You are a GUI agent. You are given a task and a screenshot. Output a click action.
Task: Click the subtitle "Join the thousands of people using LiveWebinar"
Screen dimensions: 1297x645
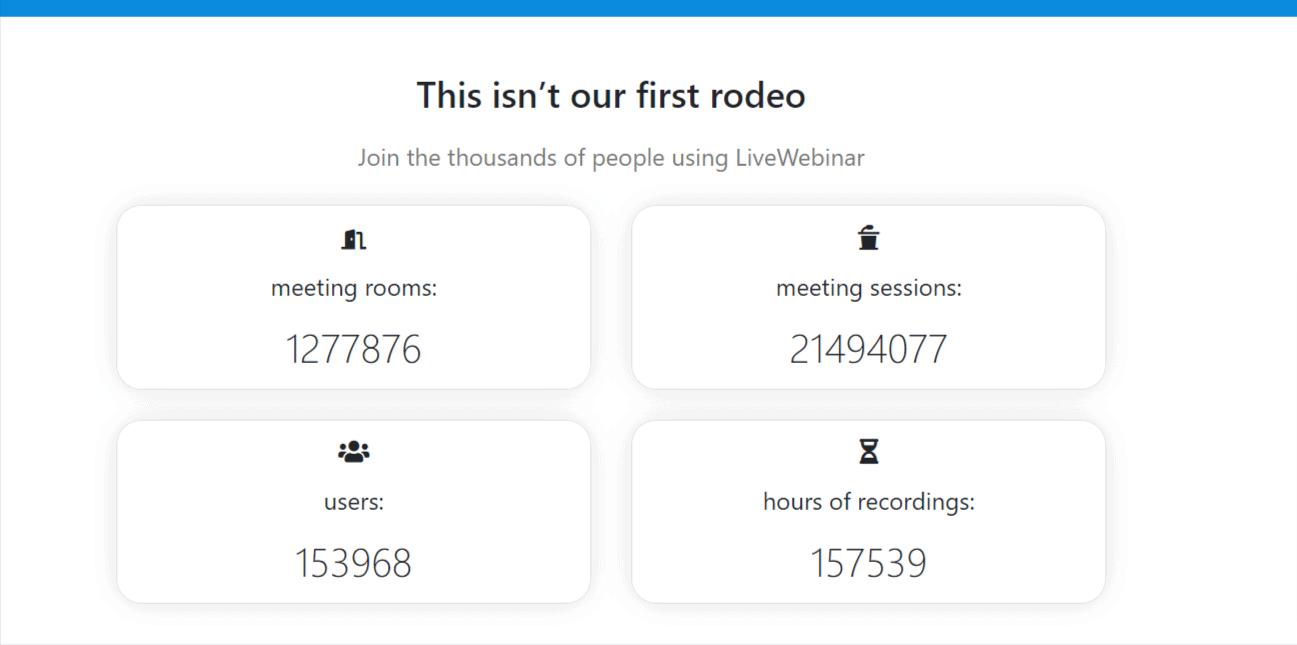click(611, 158)
